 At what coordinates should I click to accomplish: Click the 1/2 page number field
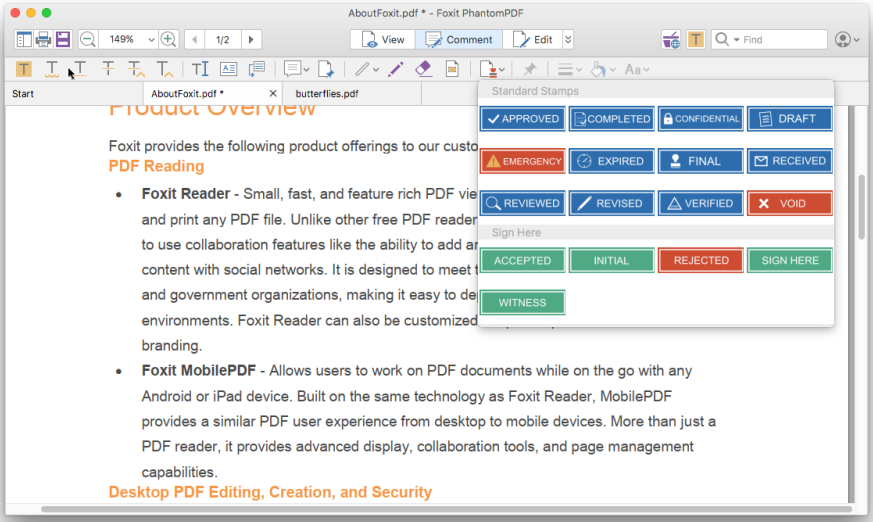[223, 40]
